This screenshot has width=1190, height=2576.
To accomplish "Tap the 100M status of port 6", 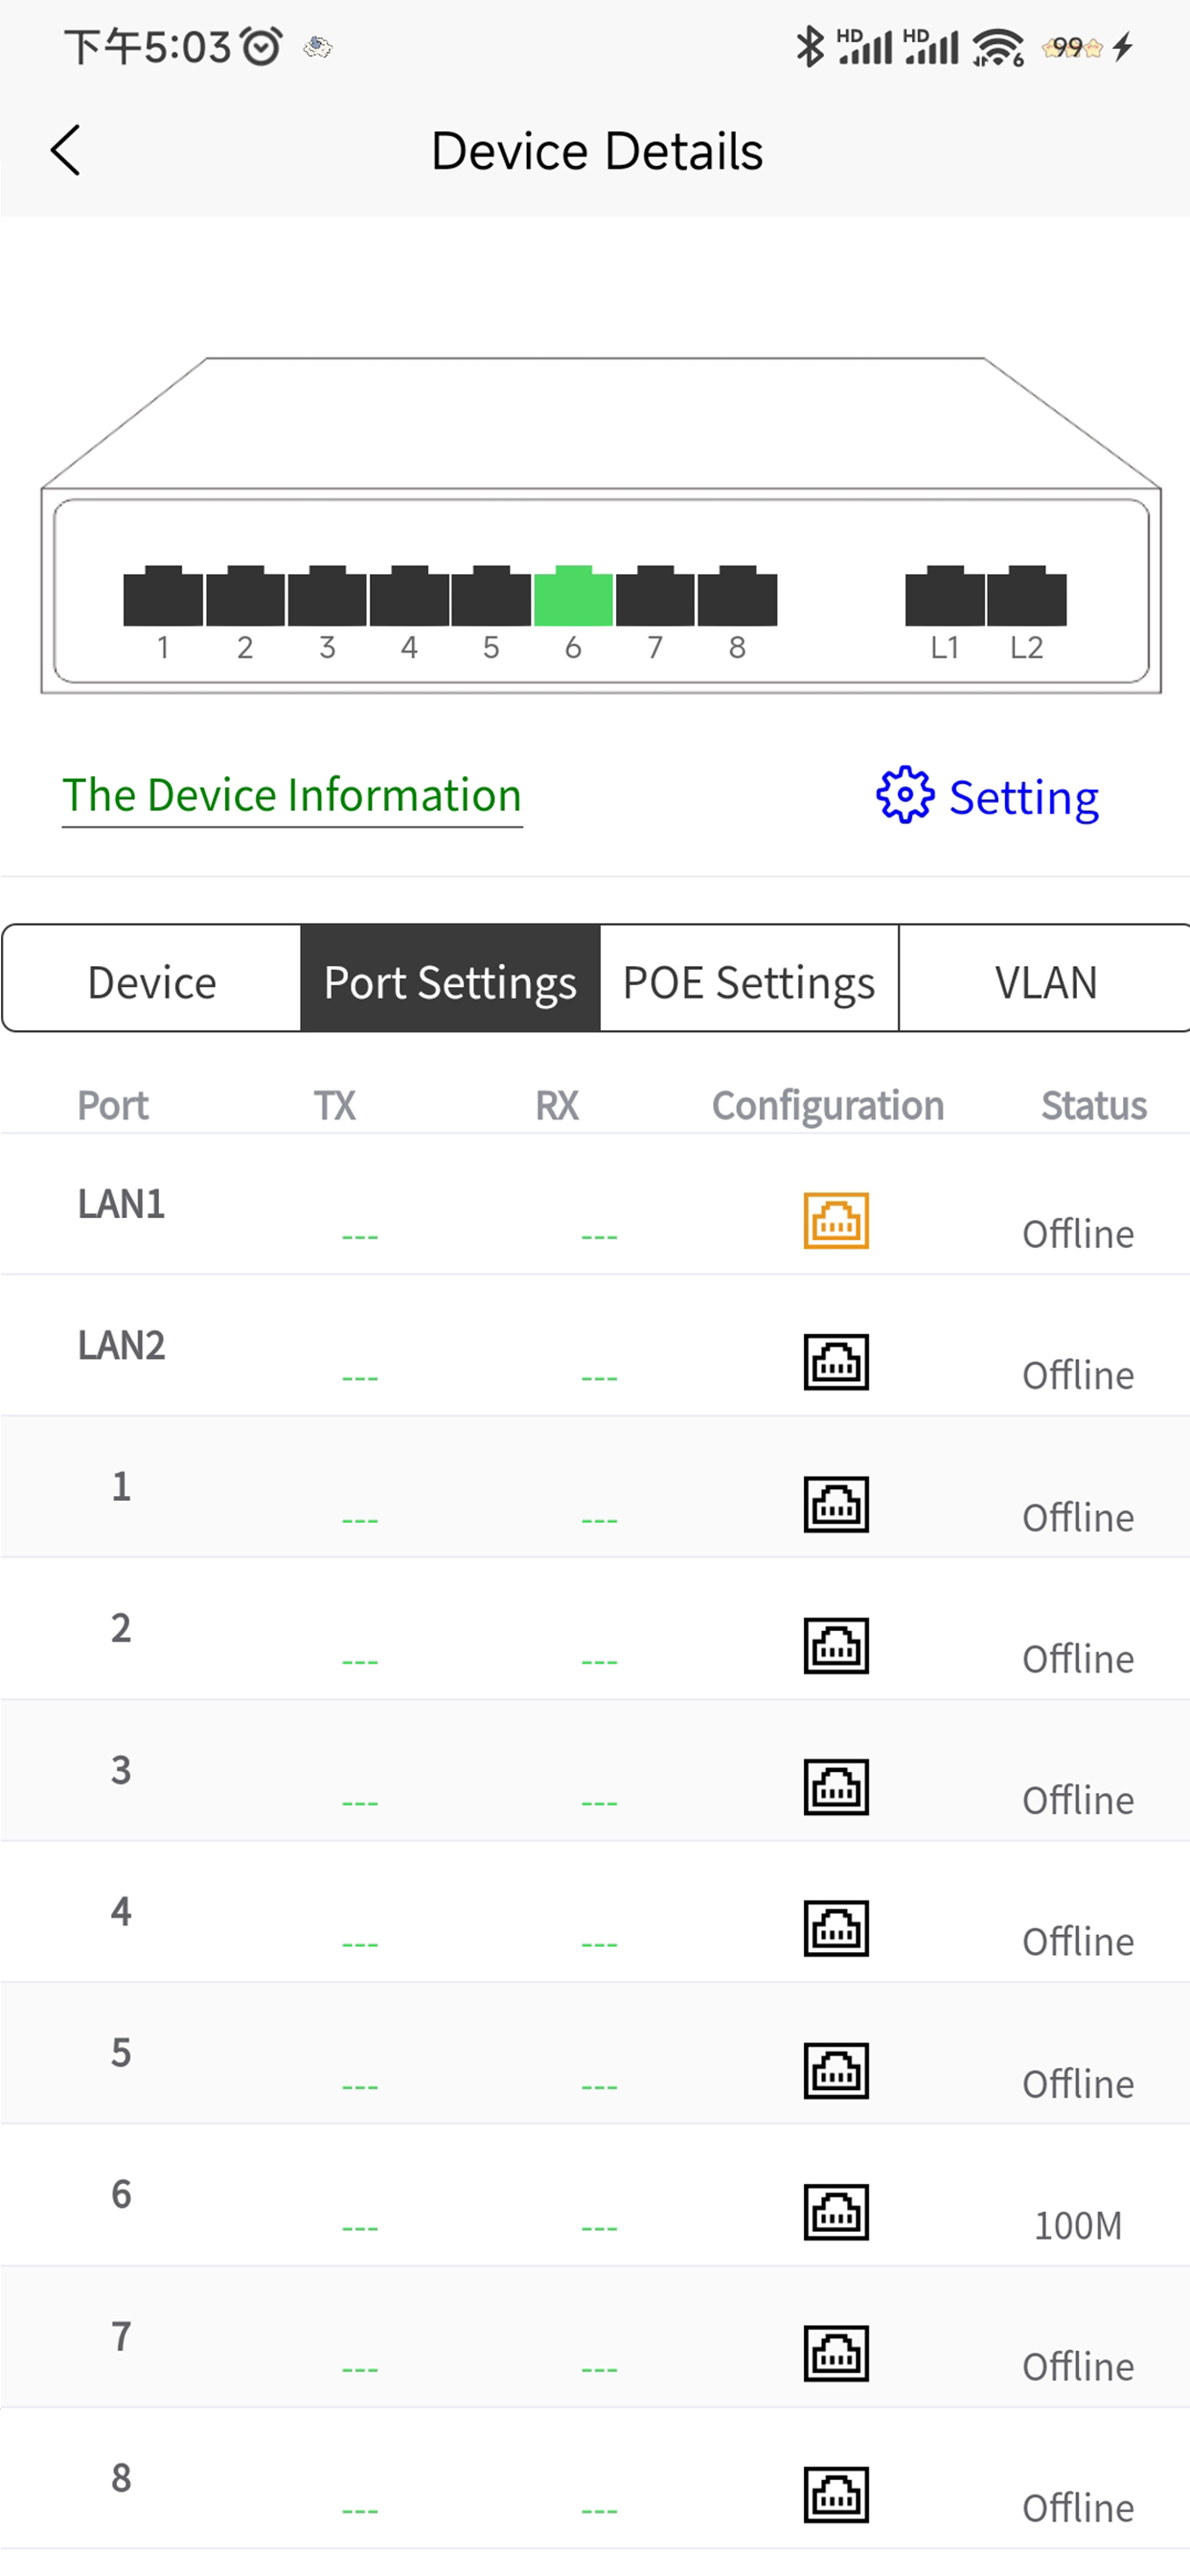I will pos(1078,2226).
